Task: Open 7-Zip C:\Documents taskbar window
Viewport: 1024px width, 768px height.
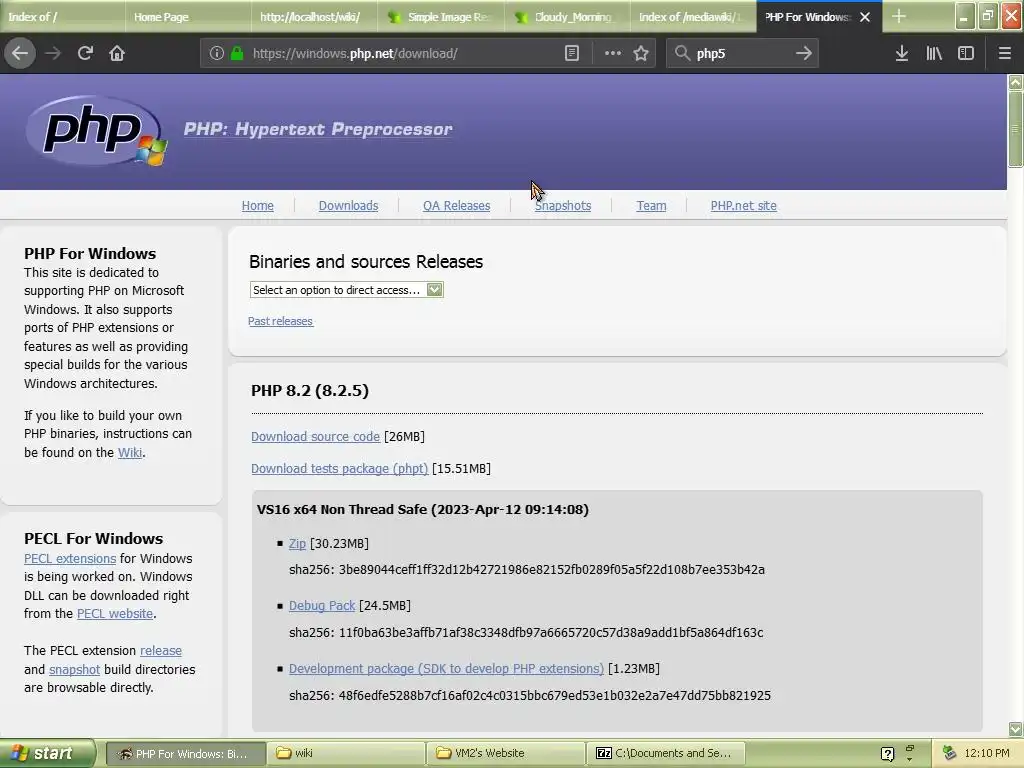Action: click(x=667, y=753)
